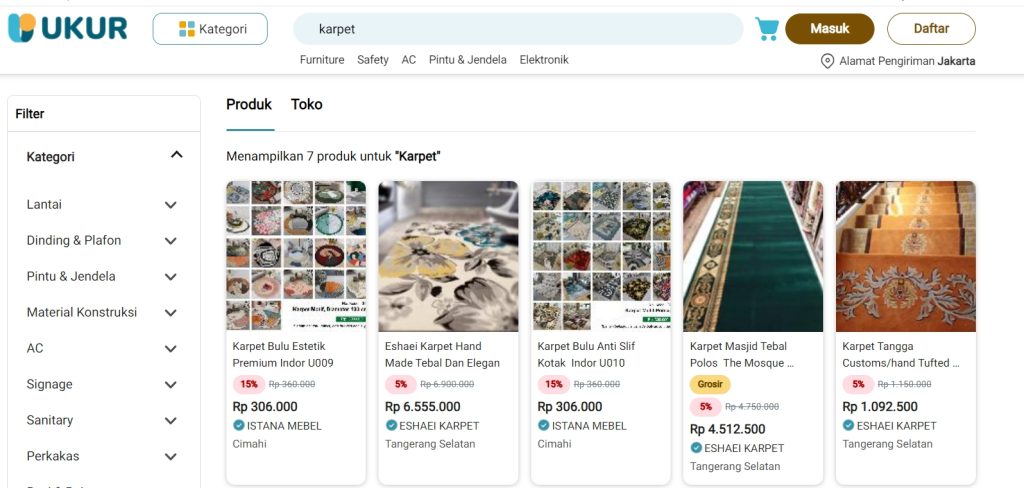Click 15% discount badge on Karpet Bulu Estetik
Screen dimensions: 1024x488
coord(249,384)
